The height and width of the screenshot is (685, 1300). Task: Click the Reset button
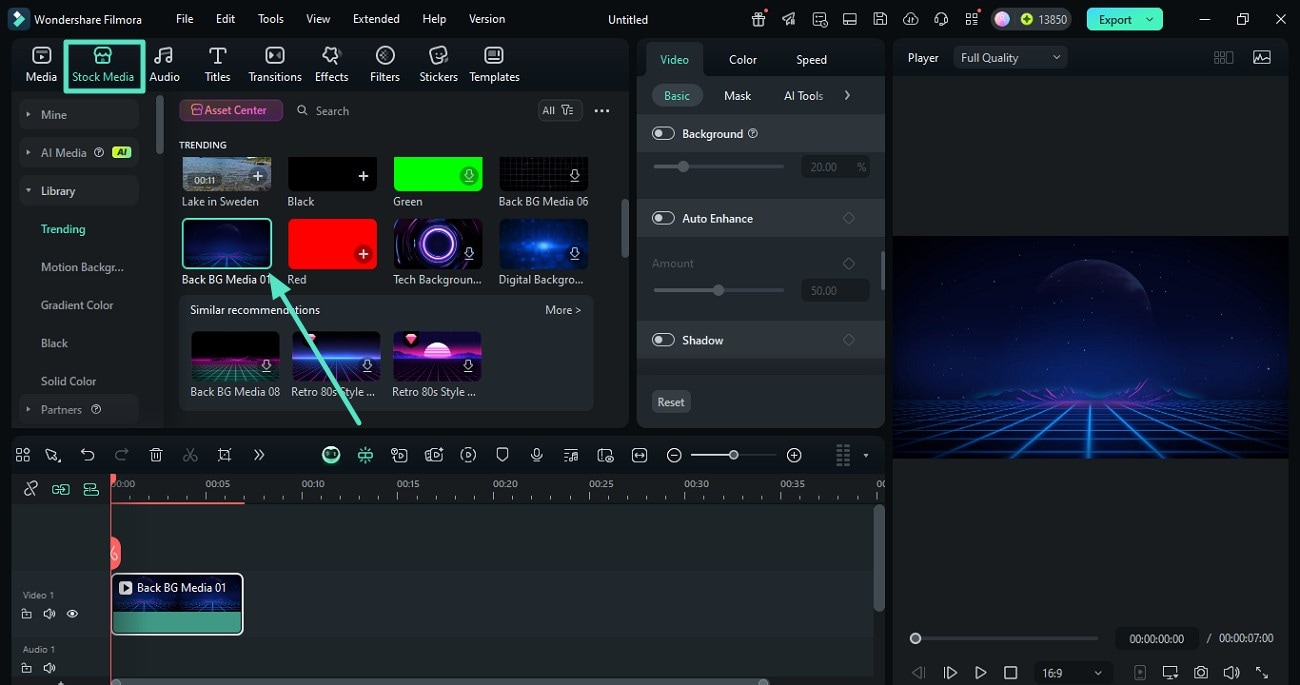tap(671, 402)
